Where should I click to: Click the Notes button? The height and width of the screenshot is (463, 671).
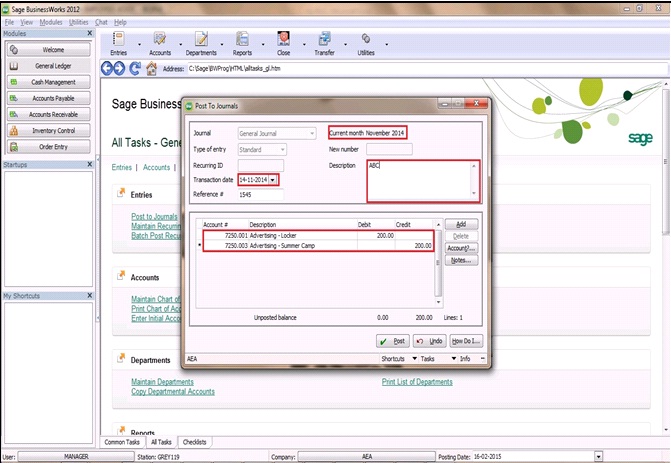(461, 260)
